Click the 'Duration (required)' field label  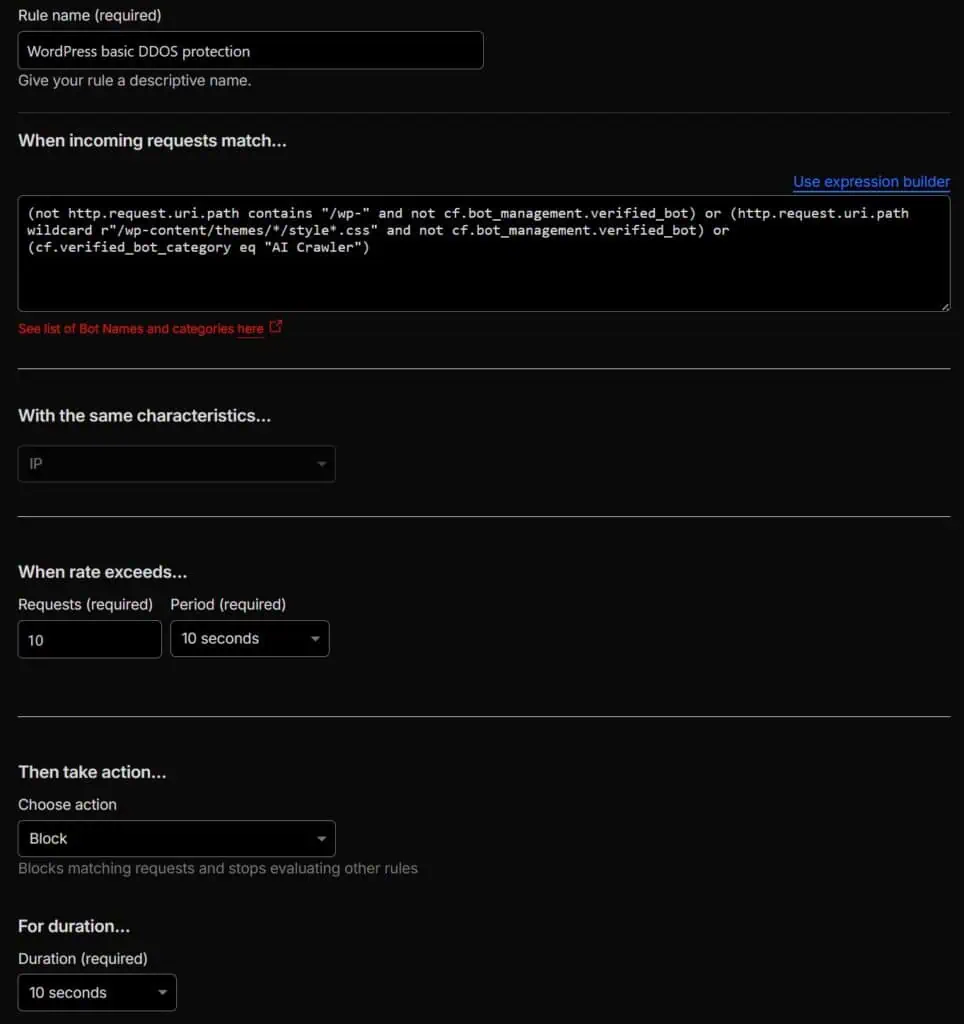pyautogui.click(x=83, y=958)
